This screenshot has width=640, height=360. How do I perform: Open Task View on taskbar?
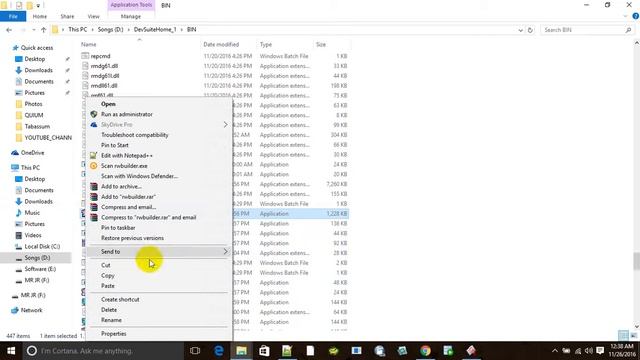(195, 351)
